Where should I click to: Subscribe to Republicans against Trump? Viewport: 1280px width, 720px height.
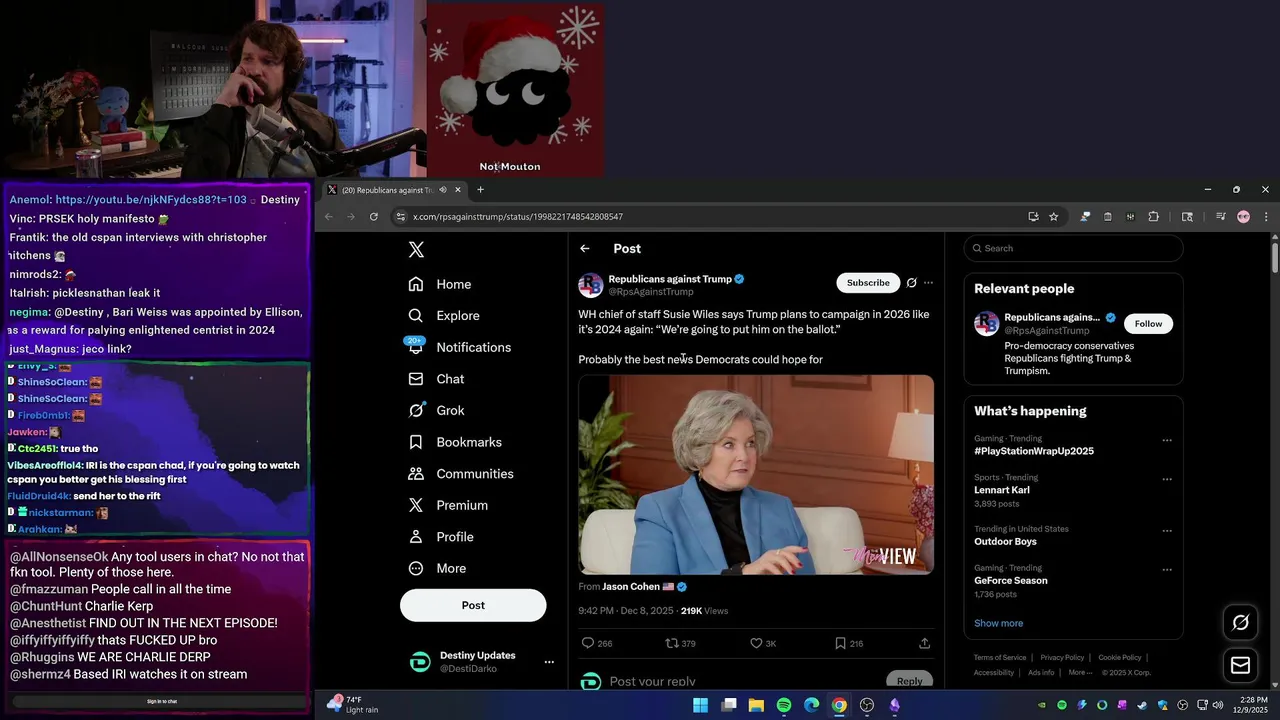click(x=868, y=283)
